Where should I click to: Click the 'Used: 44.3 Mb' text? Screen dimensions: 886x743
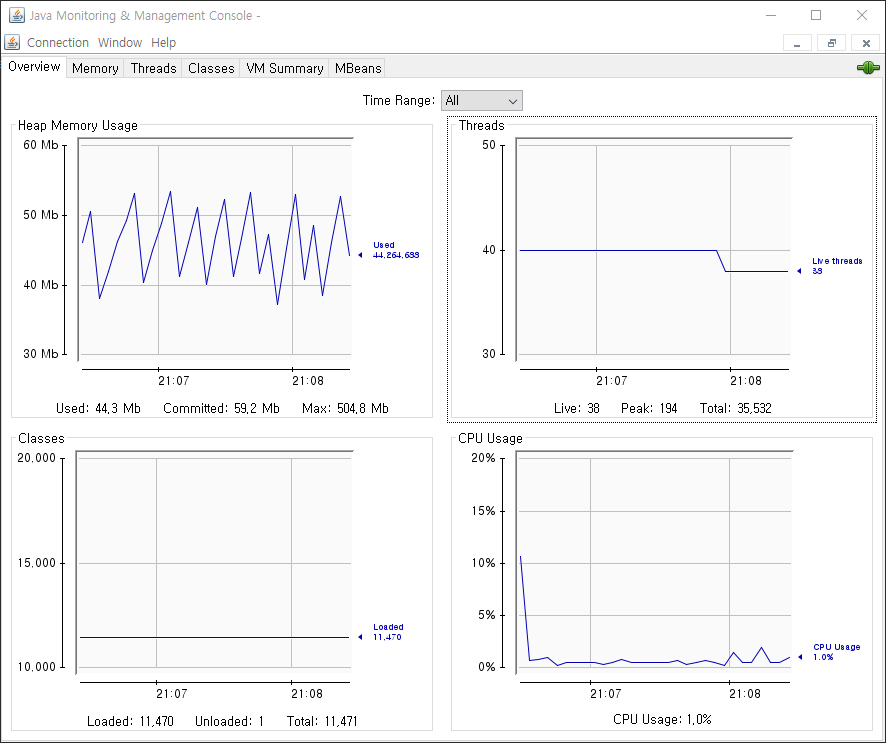98,409
